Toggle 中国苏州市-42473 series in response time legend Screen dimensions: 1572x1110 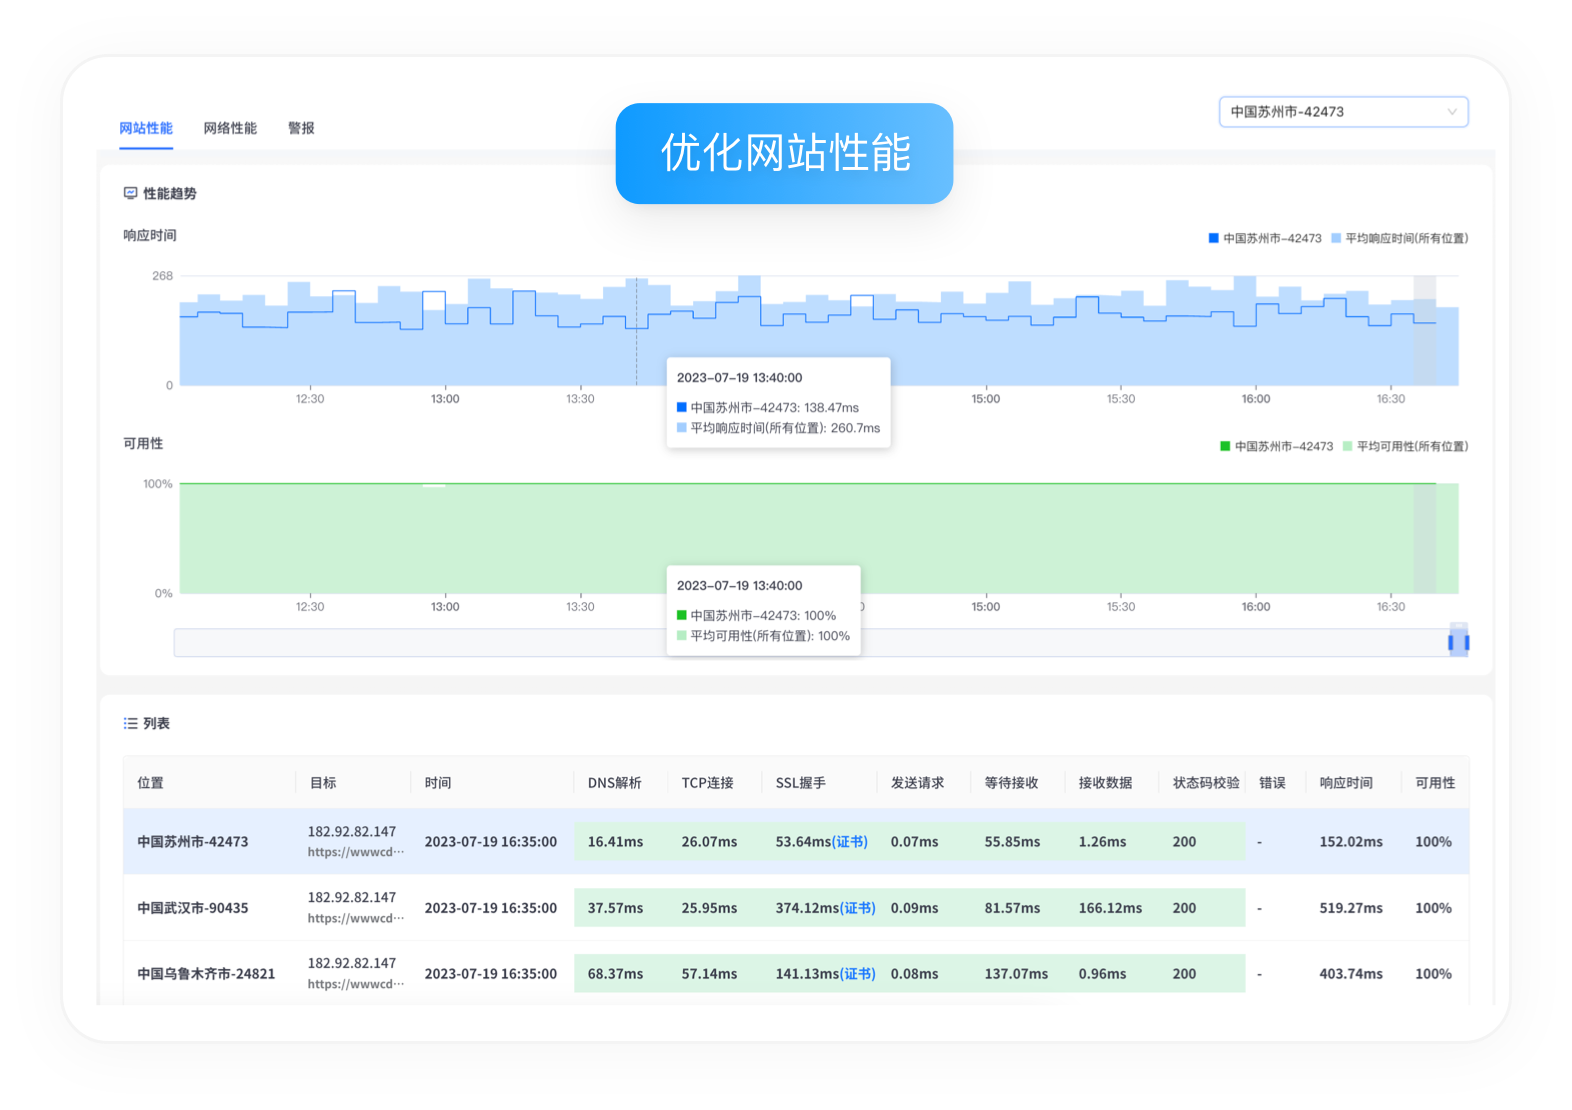click(1266, 238)
